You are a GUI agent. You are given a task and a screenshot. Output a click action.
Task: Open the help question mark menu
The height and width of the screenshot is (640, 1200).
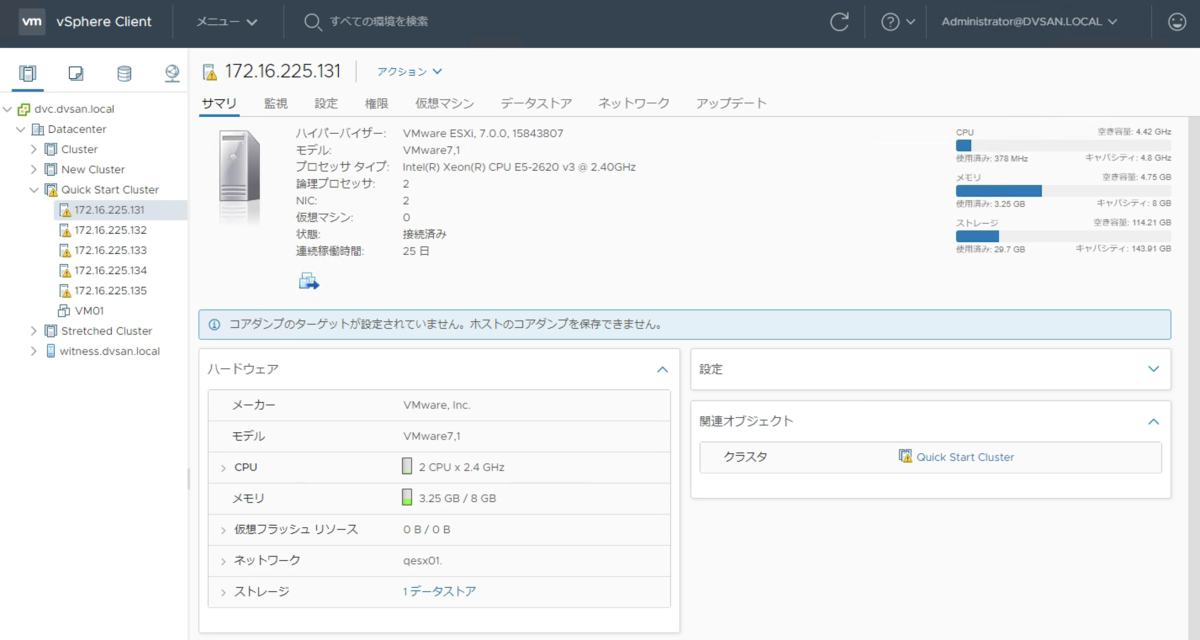click(x=897, y=22)
